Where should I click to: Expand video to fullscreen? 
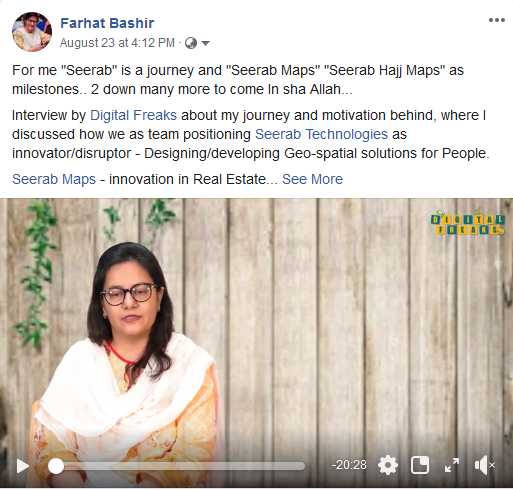[x=452, y=465]
